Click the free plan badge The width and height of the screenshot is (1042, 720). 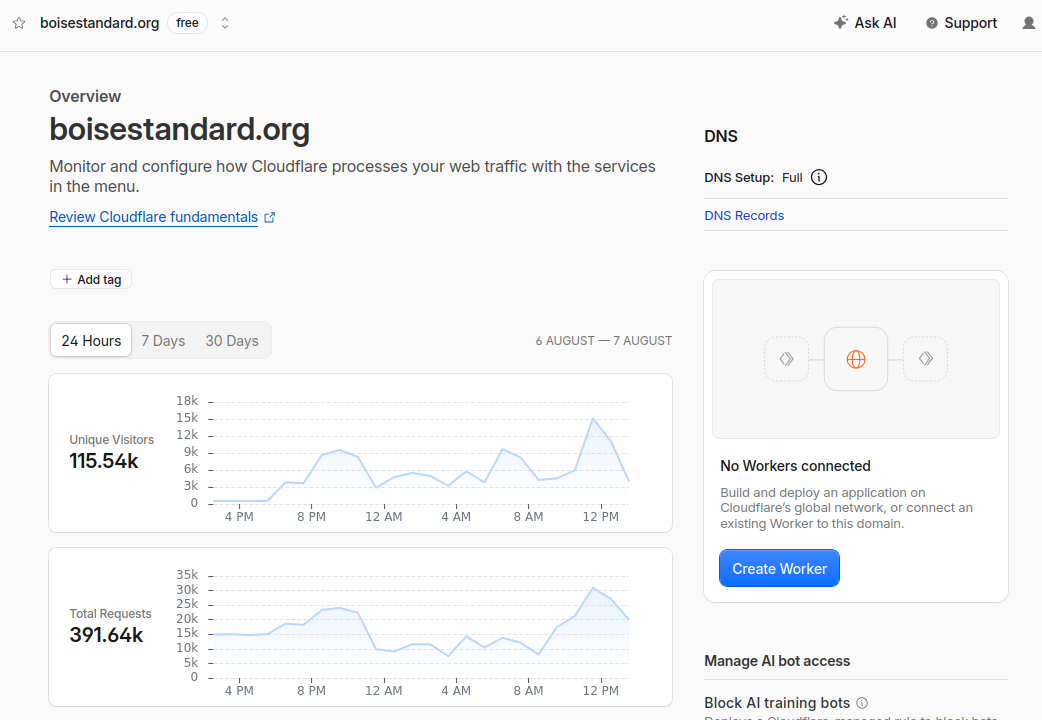187,23
